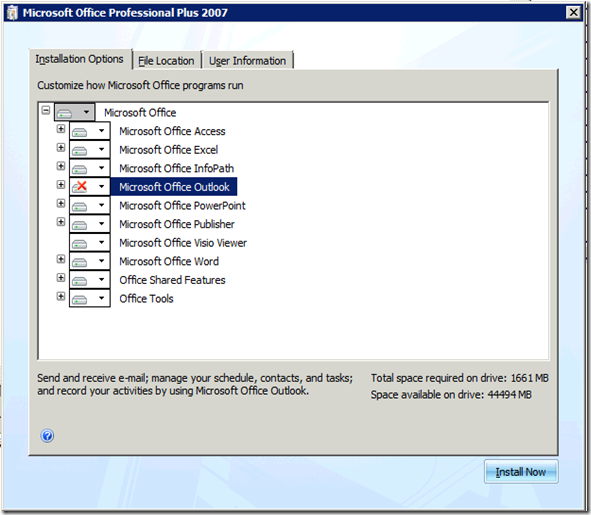
Task: Select Microsoft Office InfoPath in the tree
Action: tap(176, 168)
